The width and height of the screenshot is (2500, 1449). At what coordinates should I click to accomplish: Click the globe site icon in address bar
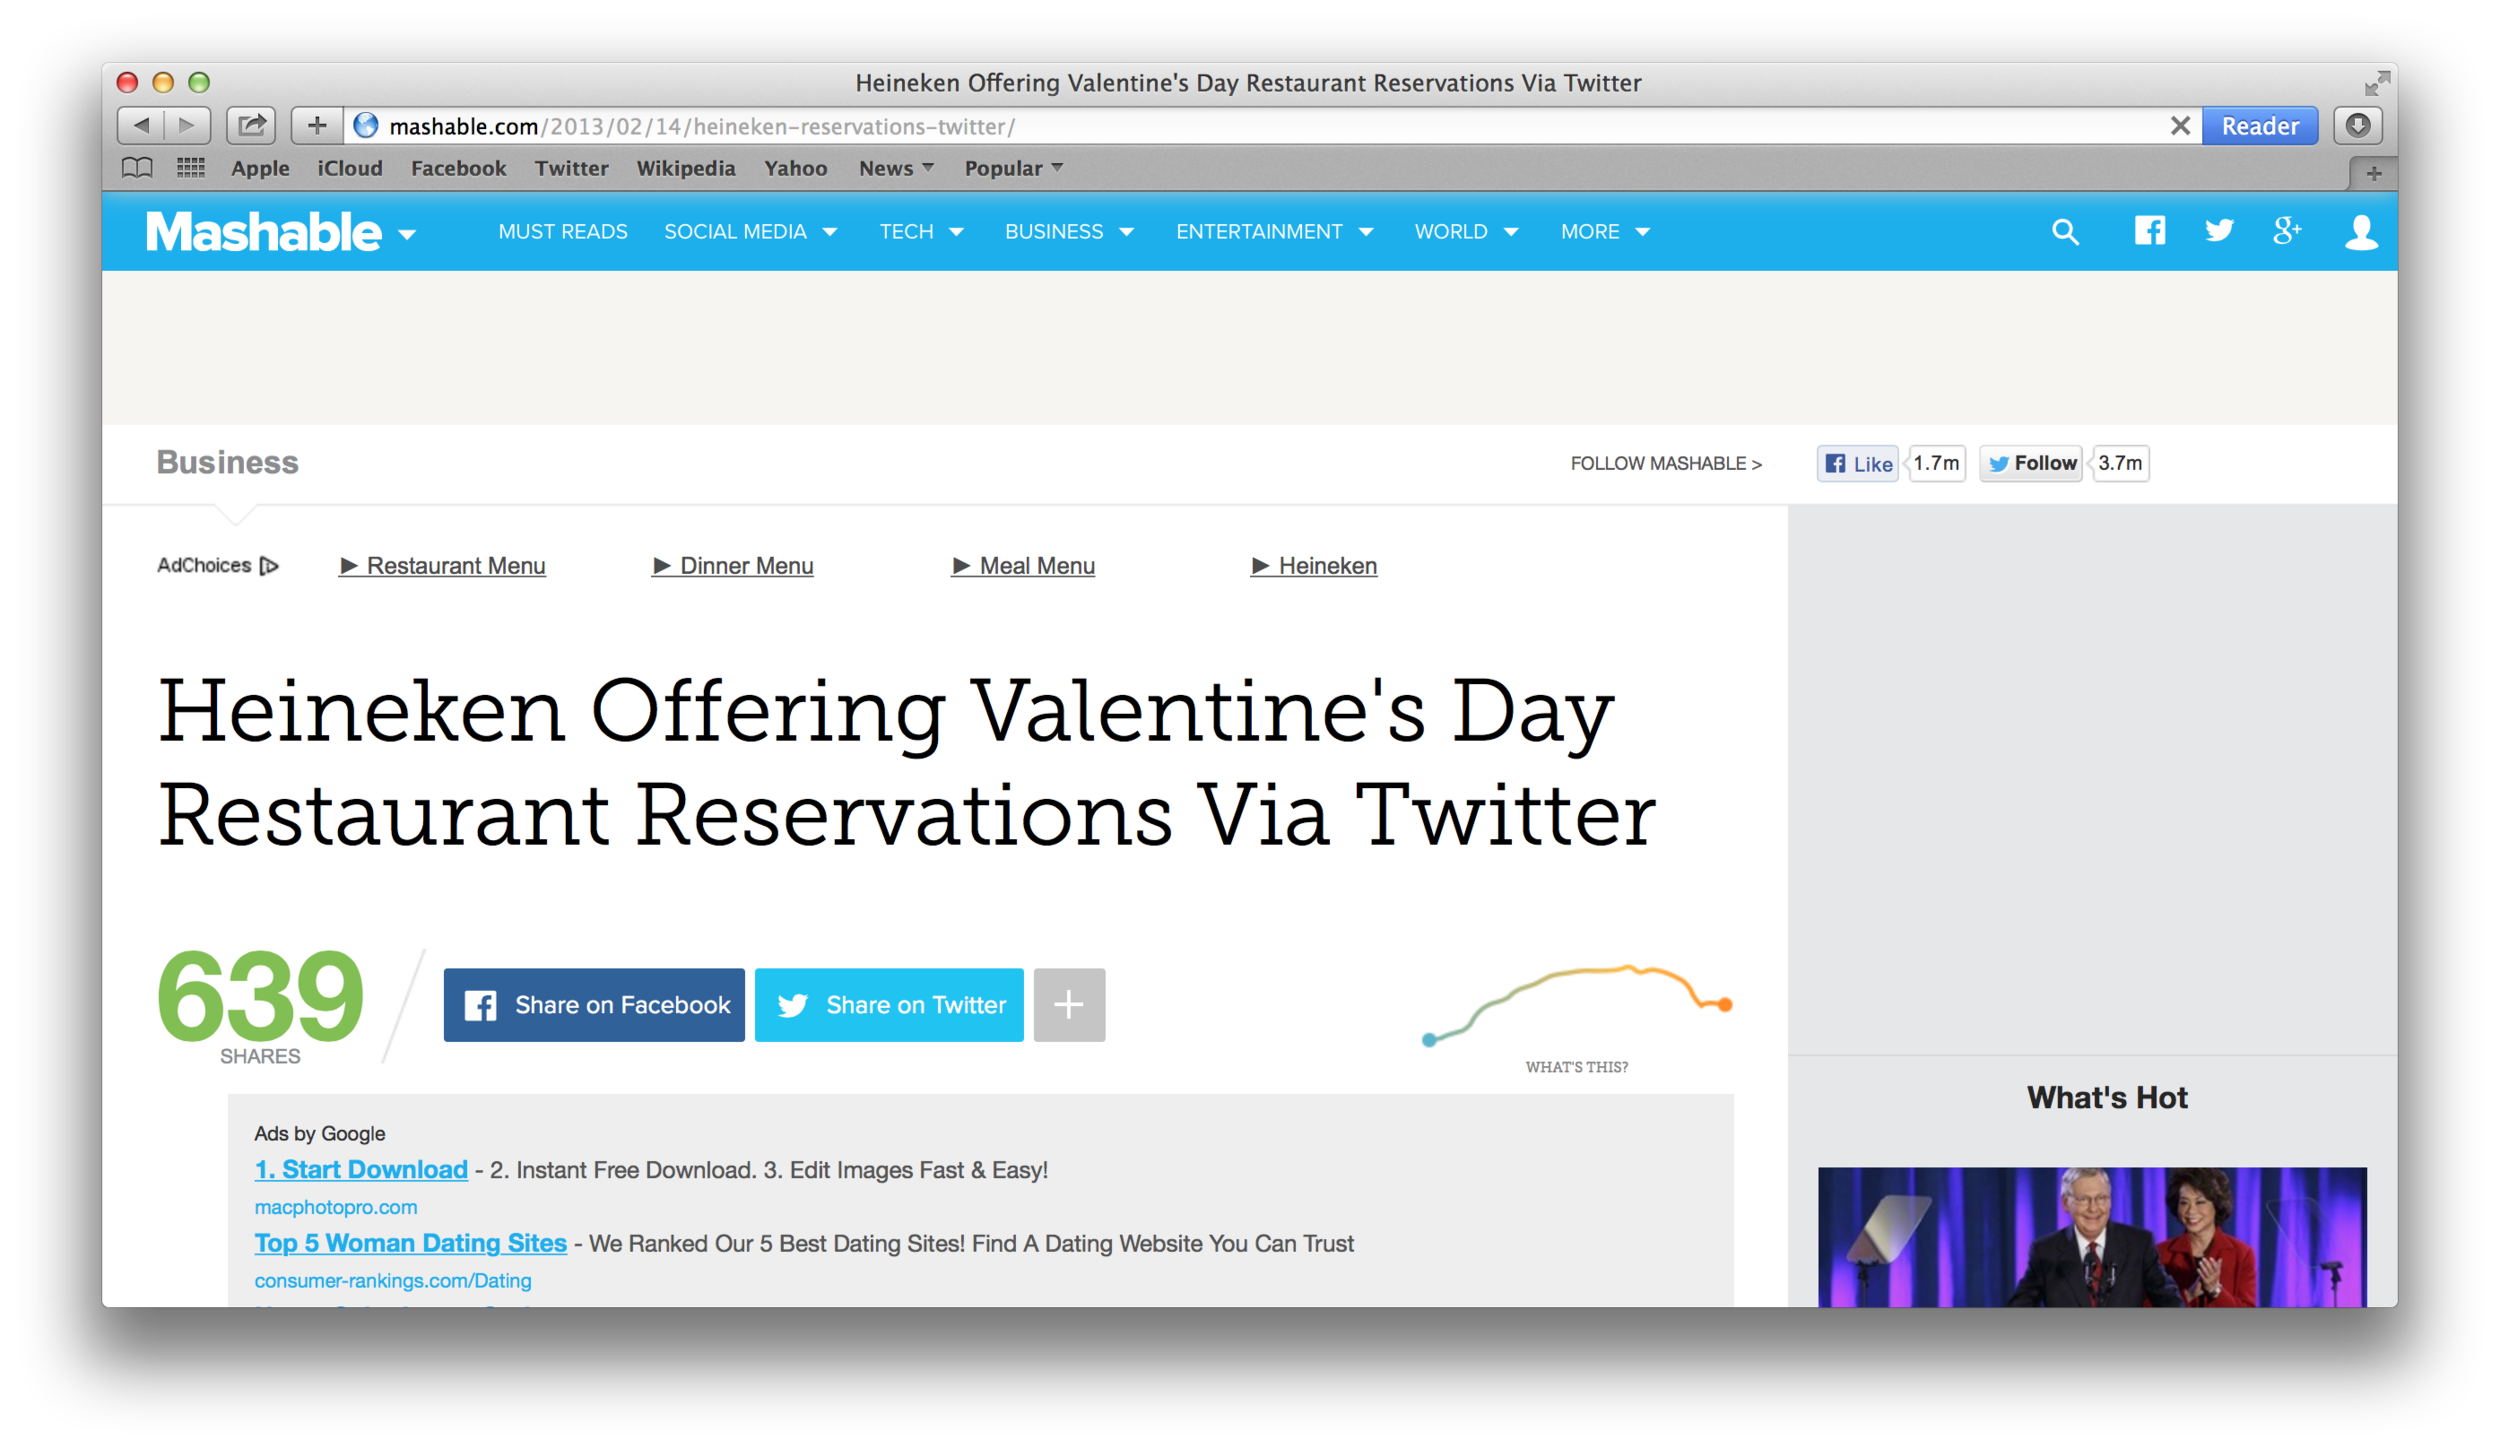click(366, 126)
